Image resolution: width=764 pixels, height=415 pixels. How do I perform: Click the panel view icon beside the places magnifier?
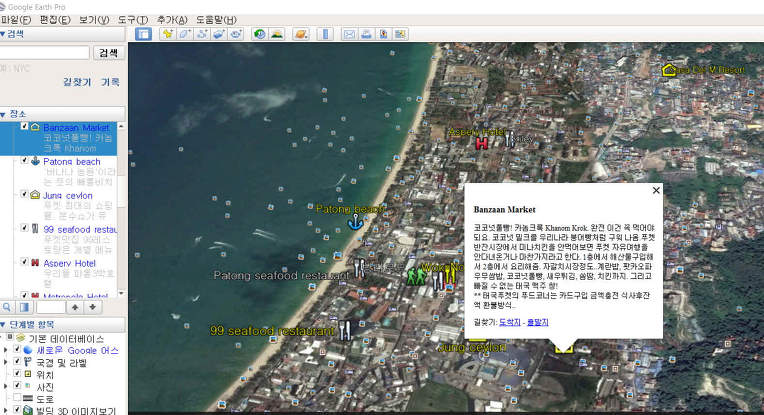24,307
